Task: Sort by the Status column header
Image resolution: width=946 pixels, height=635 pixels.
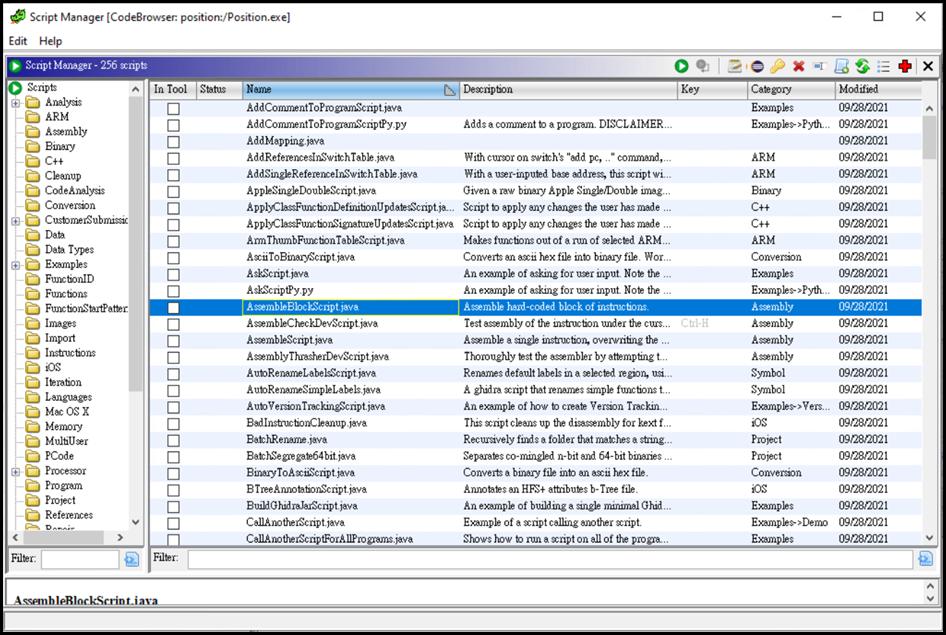Action: coord(219,89)
